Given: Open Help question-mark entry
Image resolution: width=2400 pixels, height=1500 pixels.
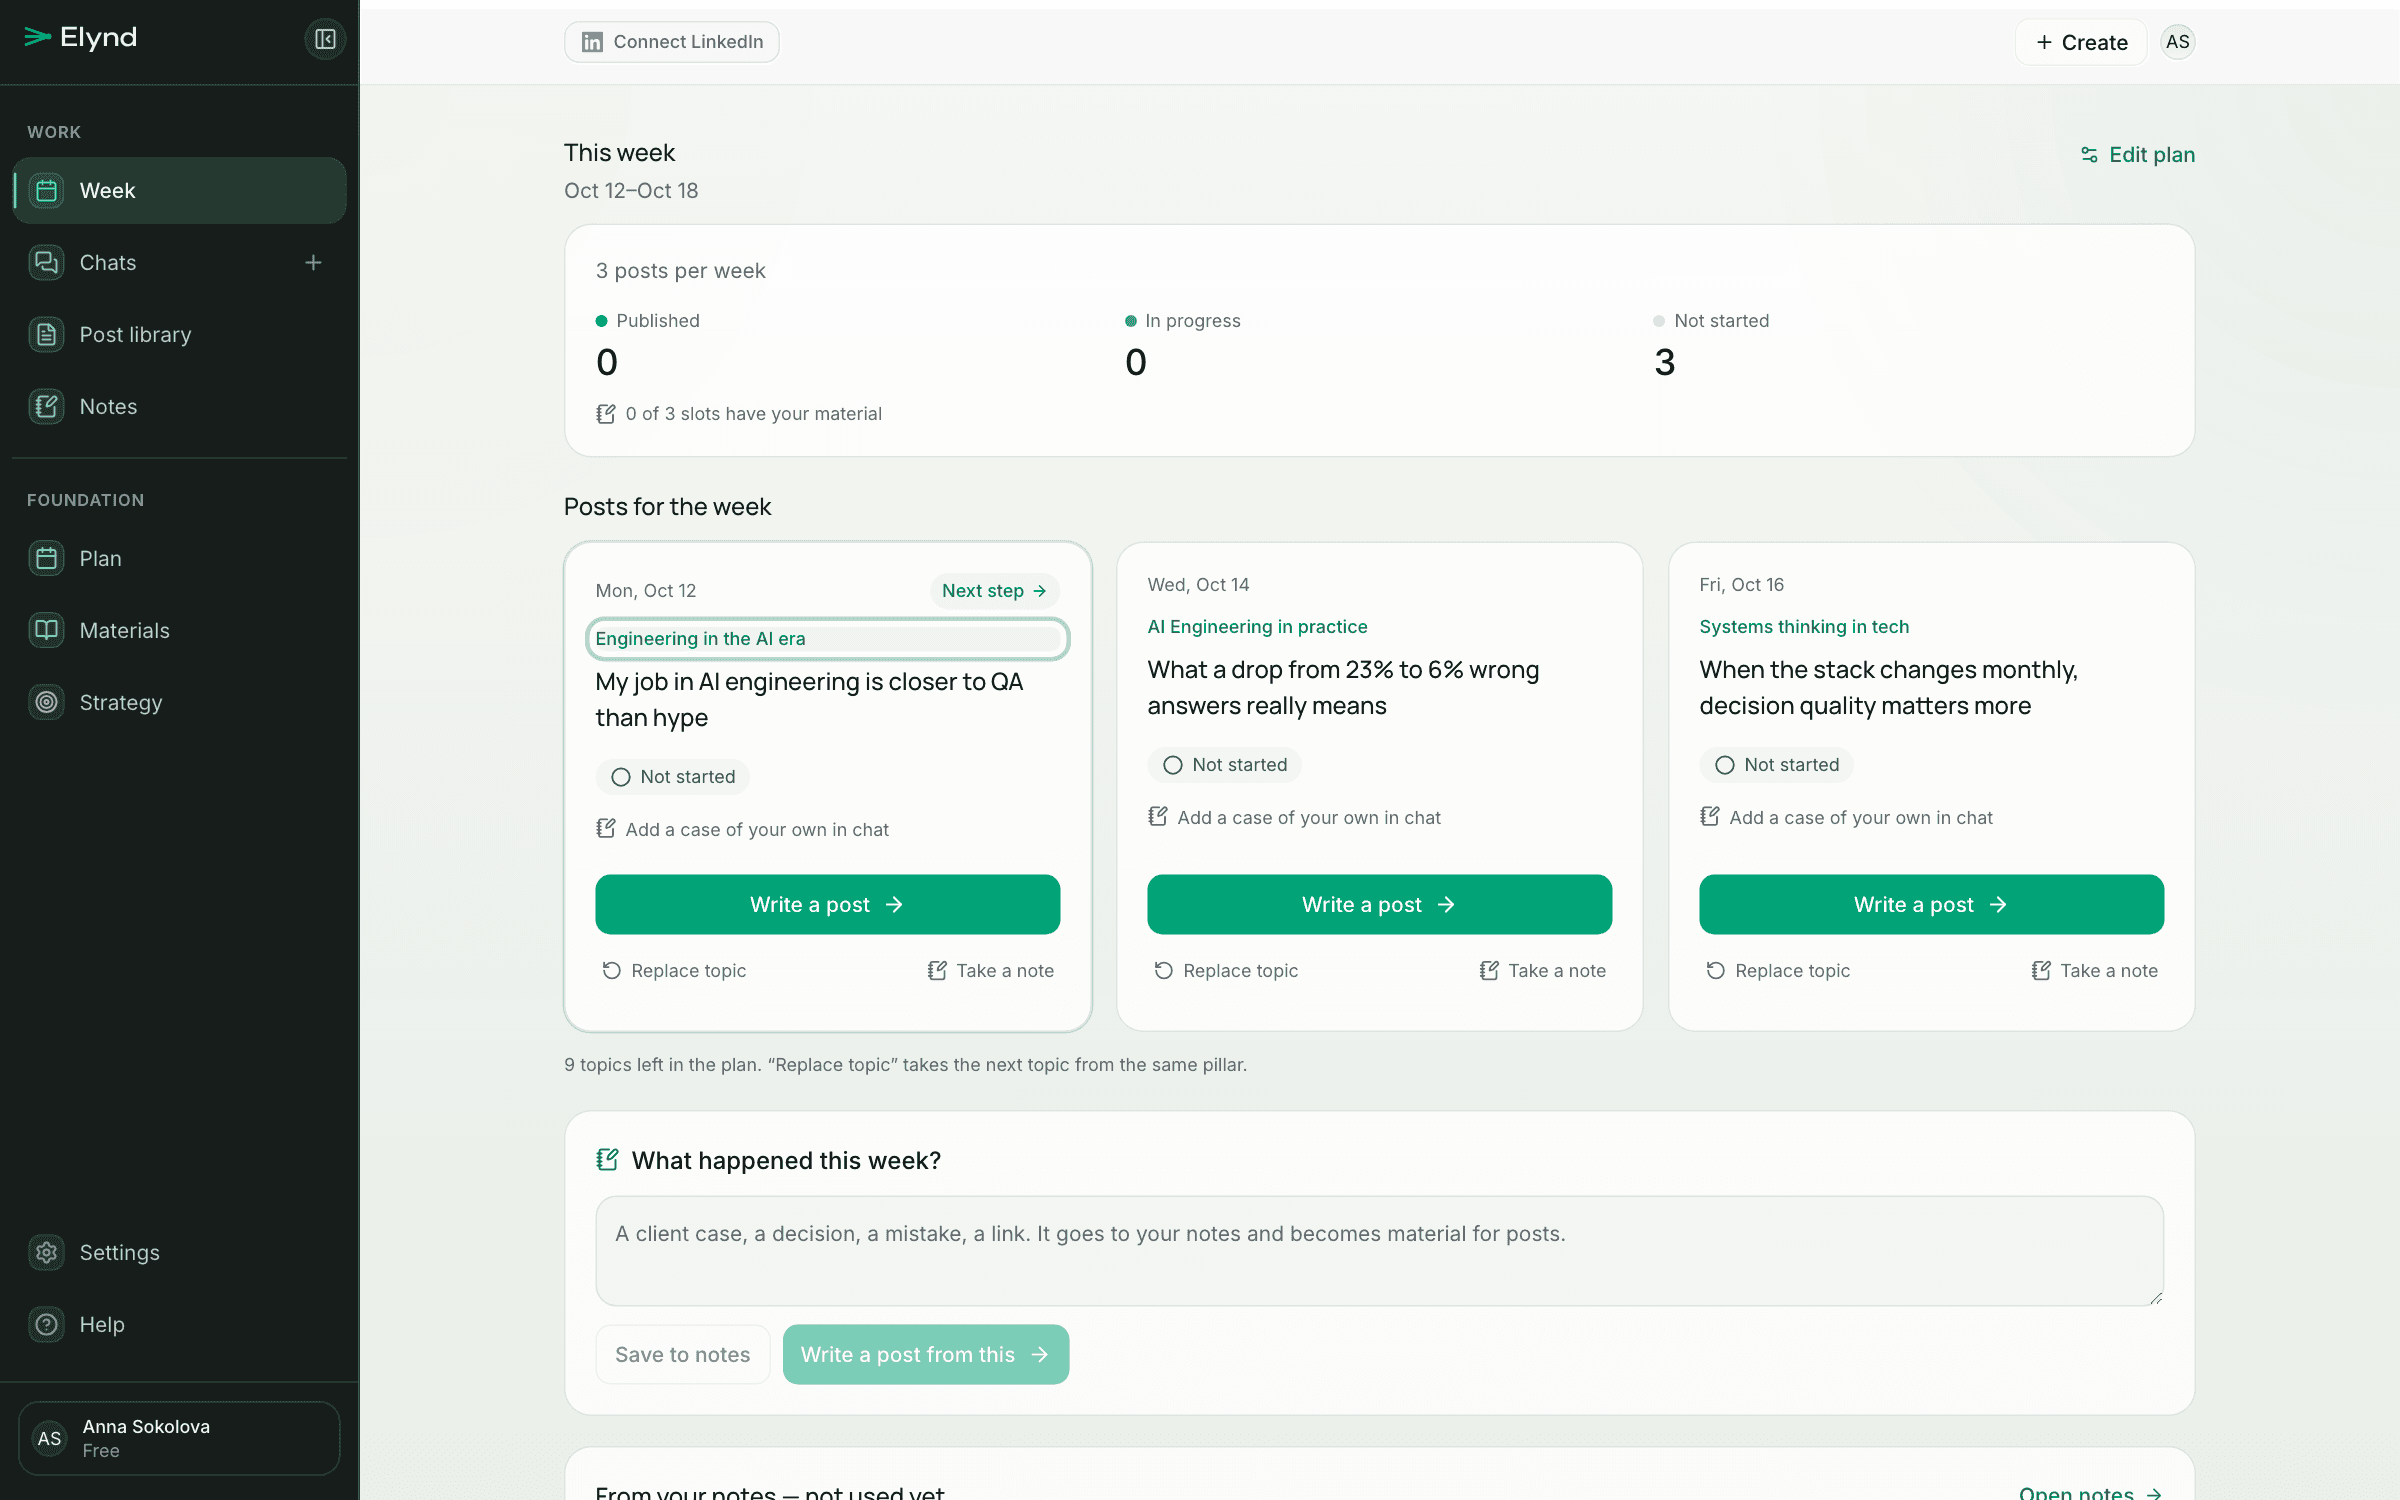Looking at the screenshot, I should (180, 1324).
